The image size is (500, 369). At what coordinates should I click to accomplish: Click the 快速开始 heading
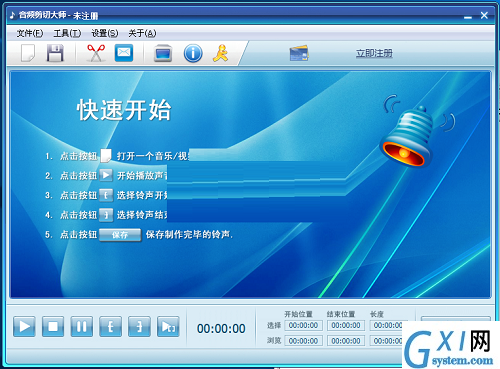pyautogui.click(x=124, y=110)
